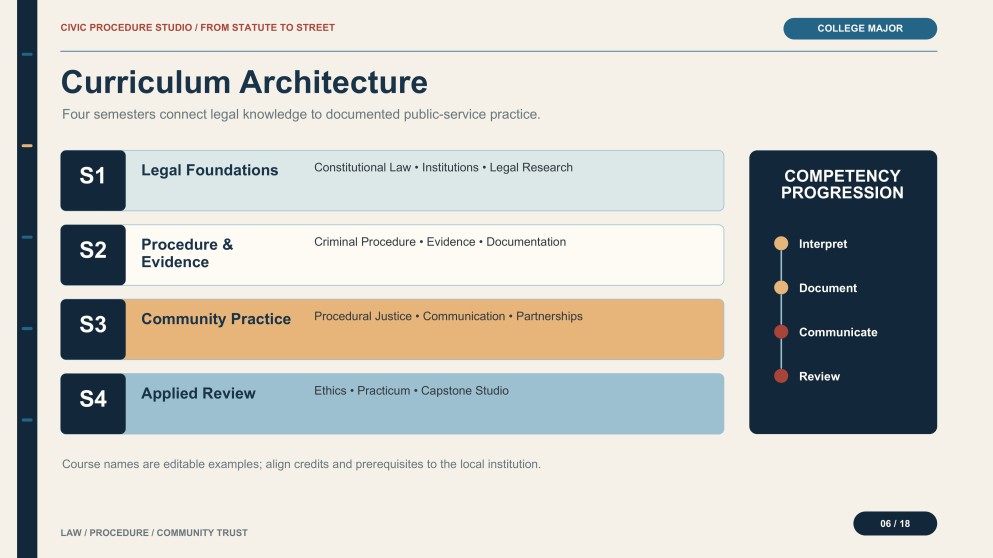Click the tan marker on left navy bar

(x=27, y=146)
